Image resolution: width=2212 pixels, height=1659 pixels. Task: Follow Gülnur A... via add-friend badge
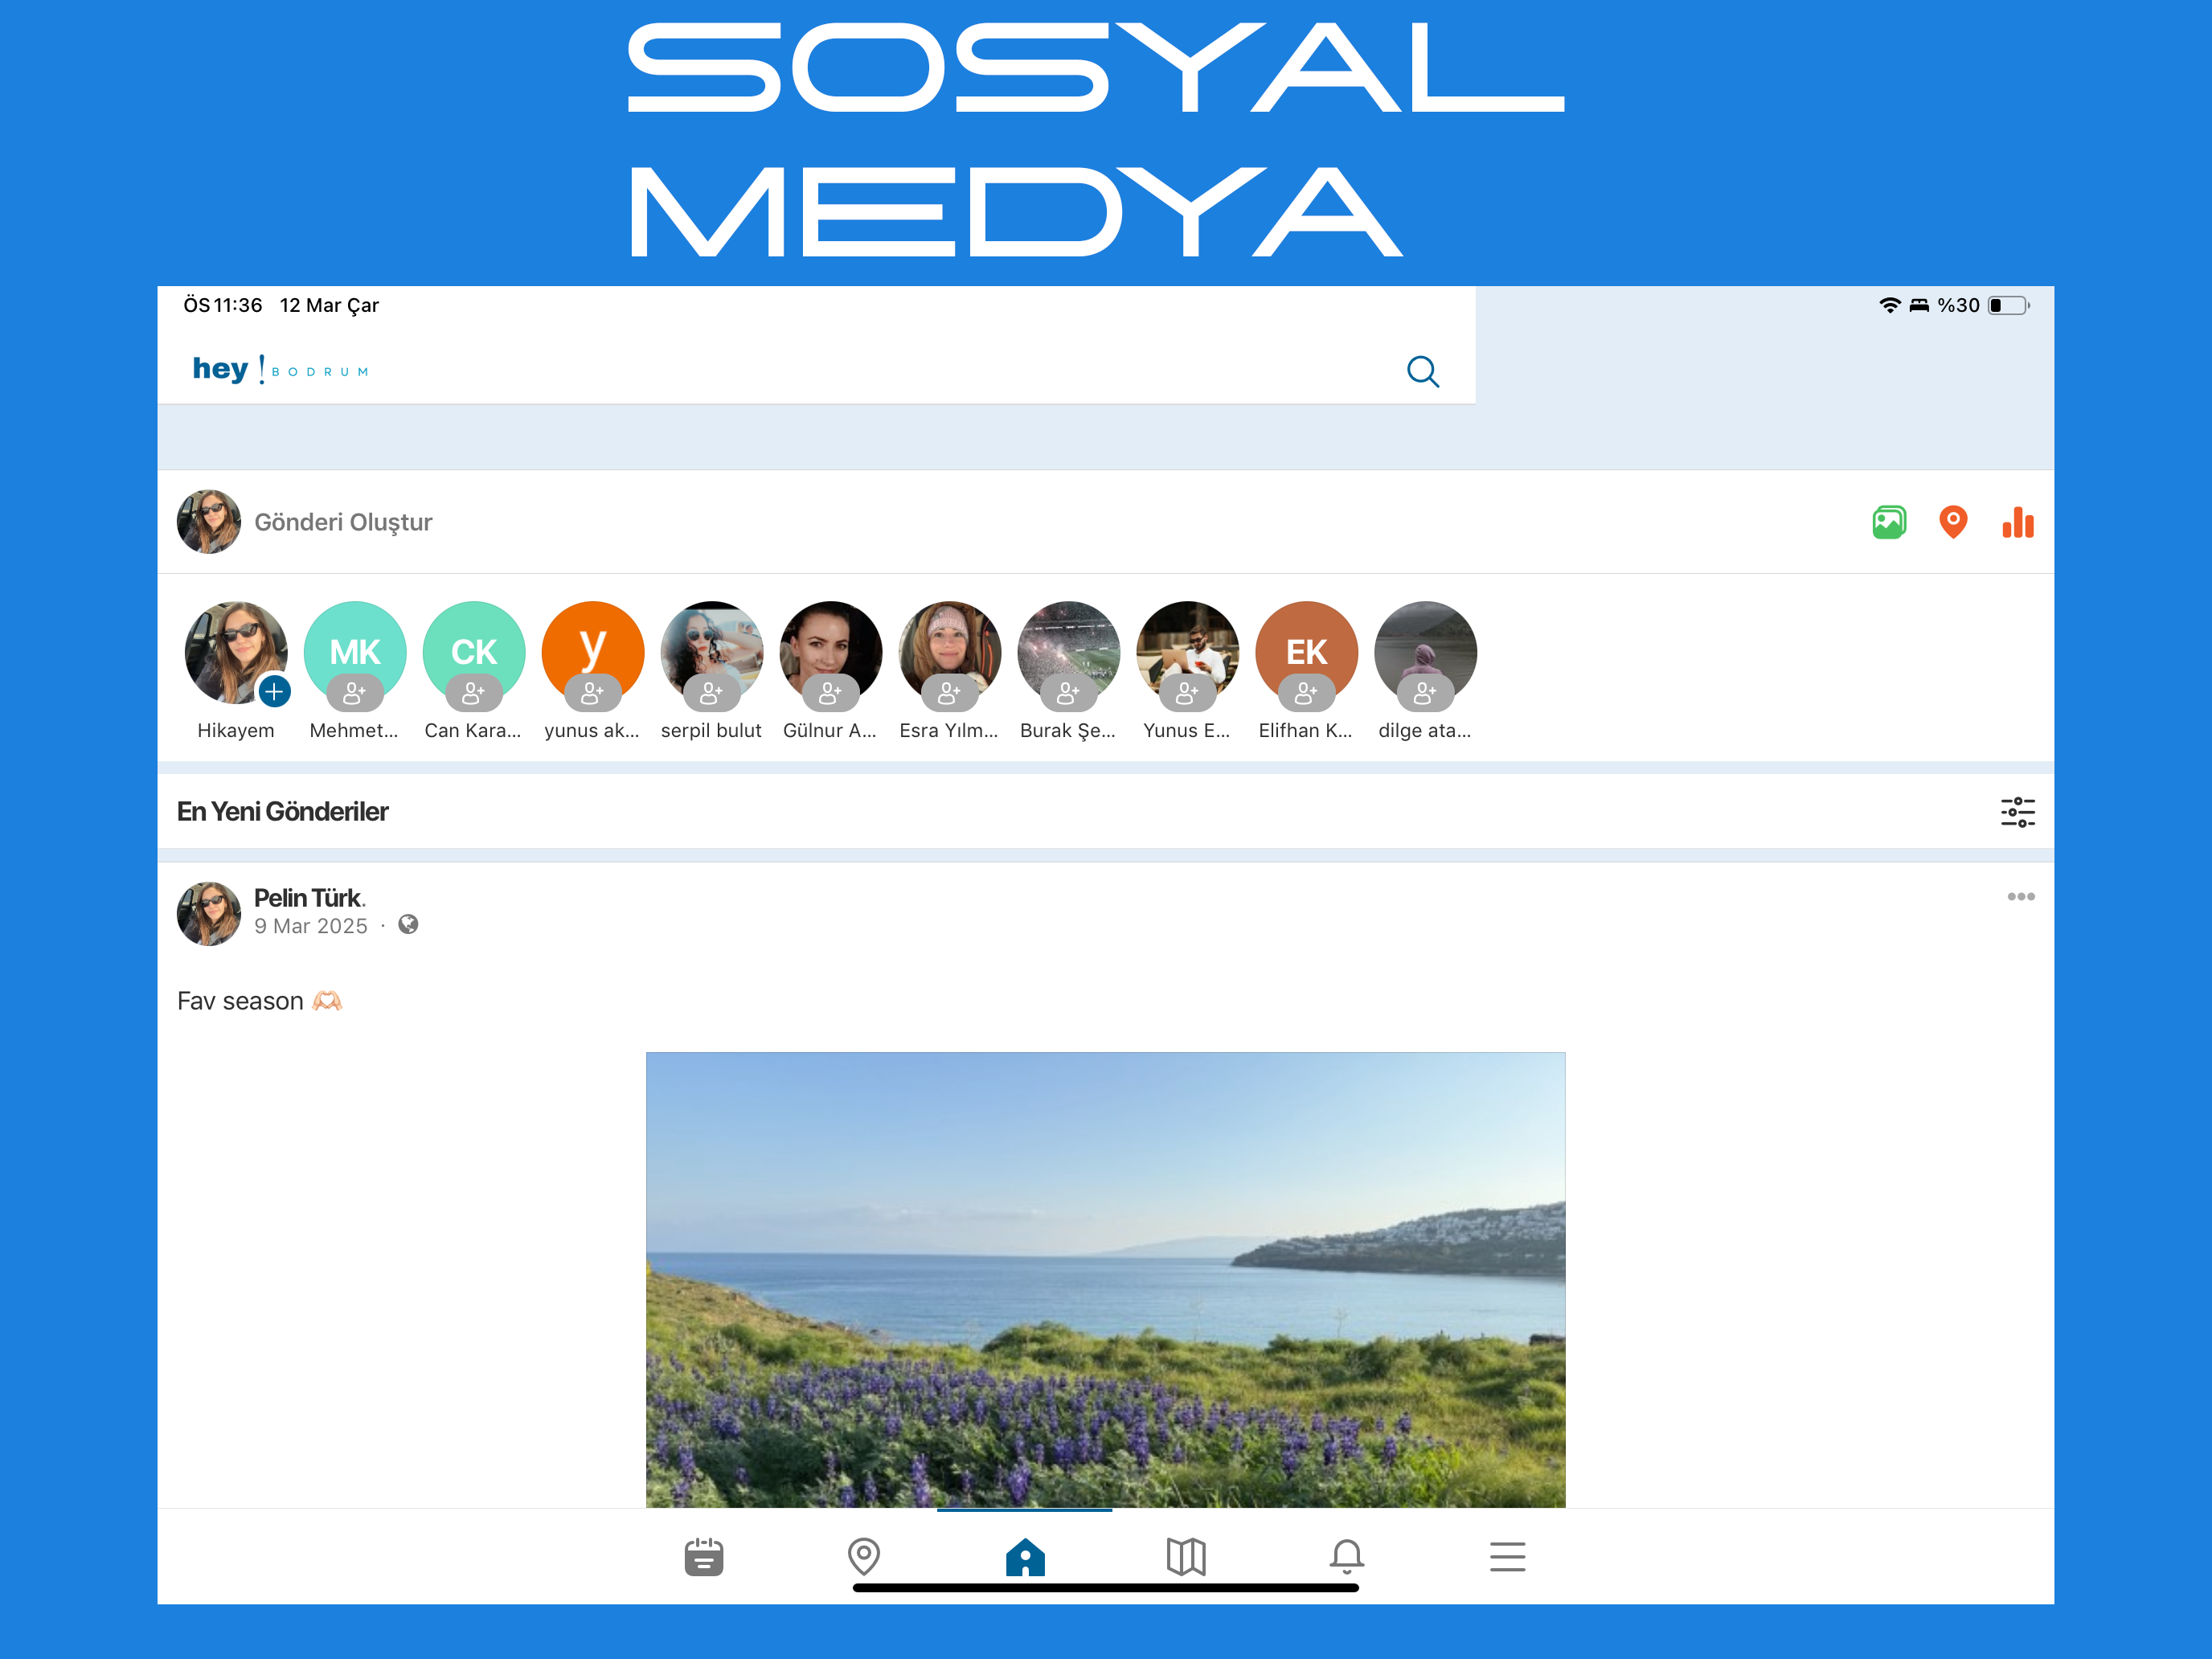click(831, 692)
